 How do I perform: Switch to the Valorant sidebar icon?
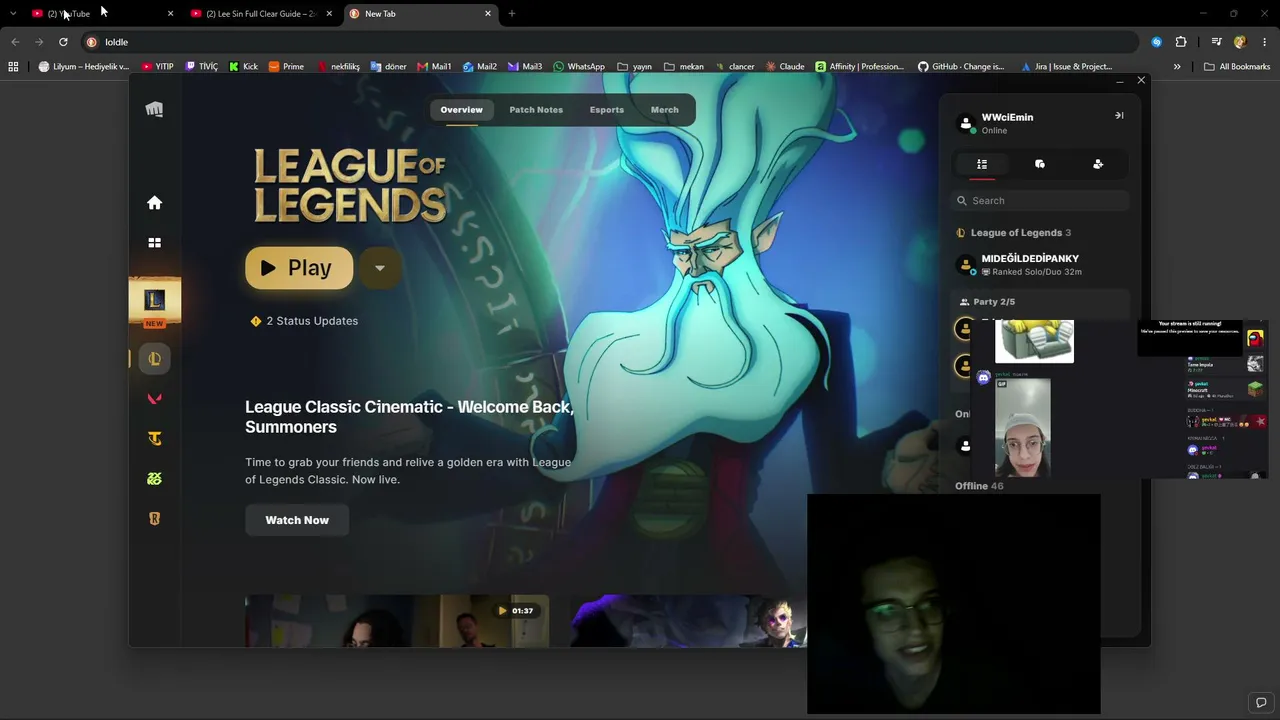154,399
